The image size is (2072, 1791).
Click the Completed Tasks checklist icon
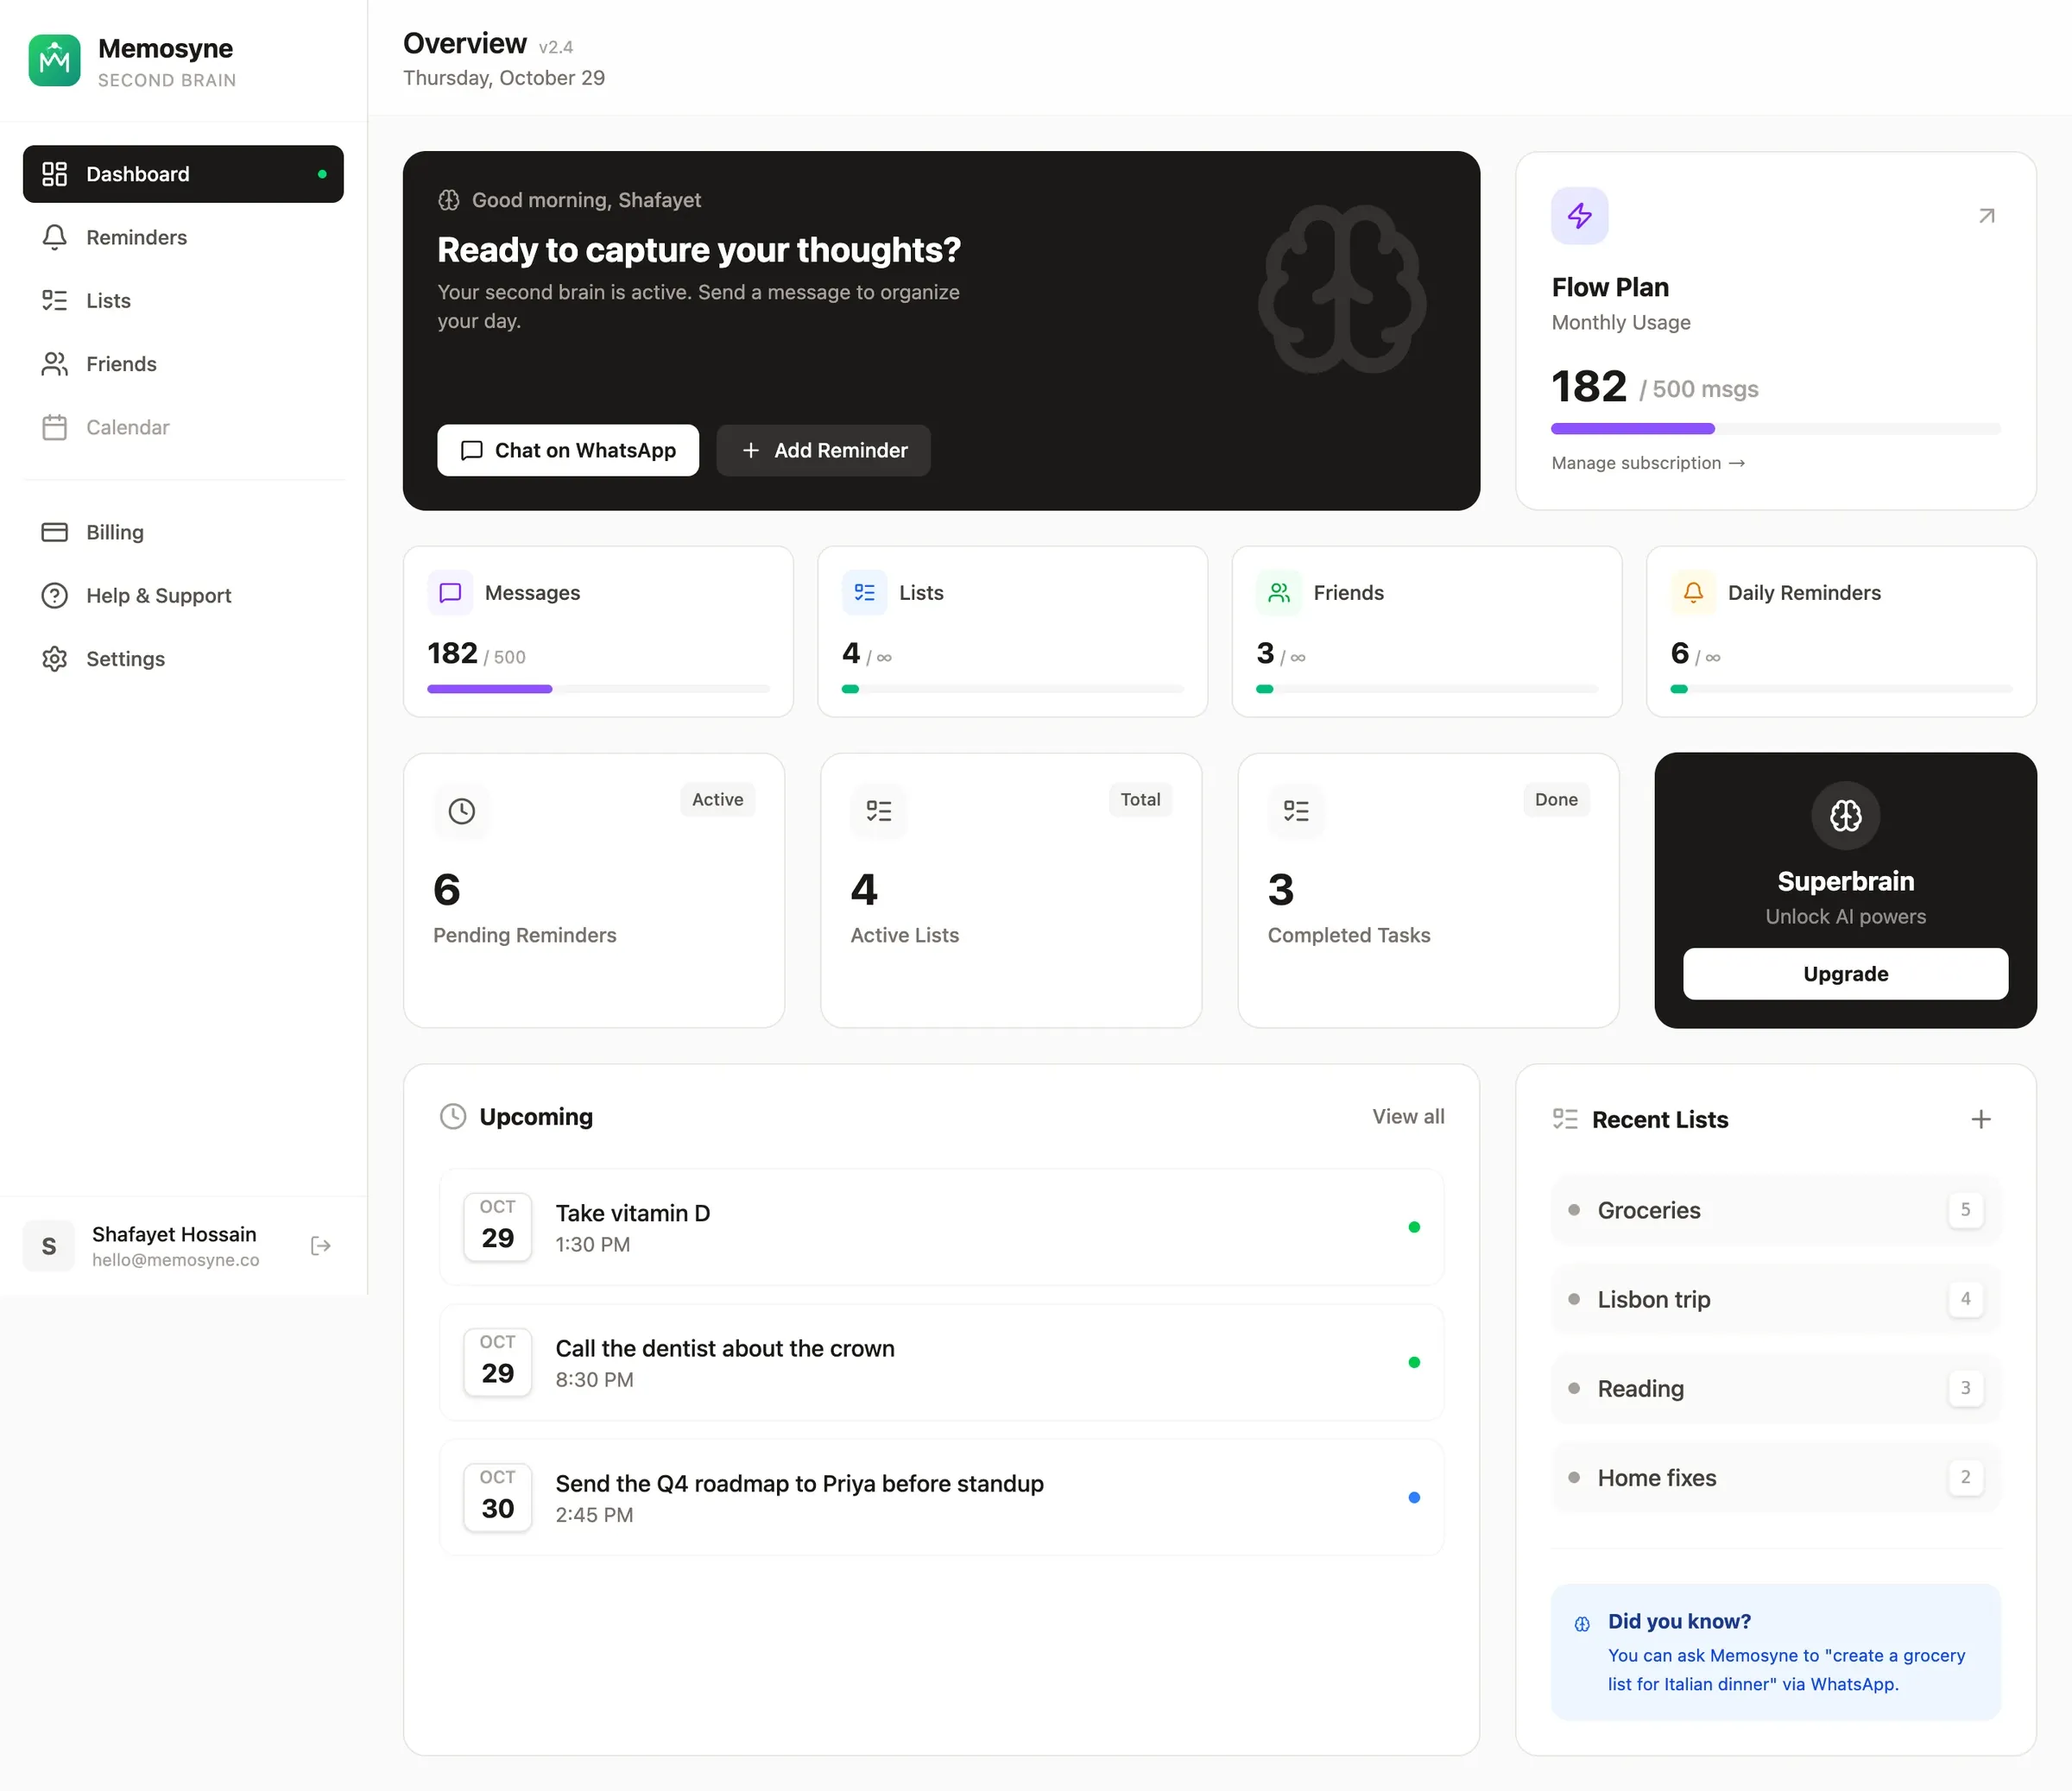click(x=1295, y=811)
